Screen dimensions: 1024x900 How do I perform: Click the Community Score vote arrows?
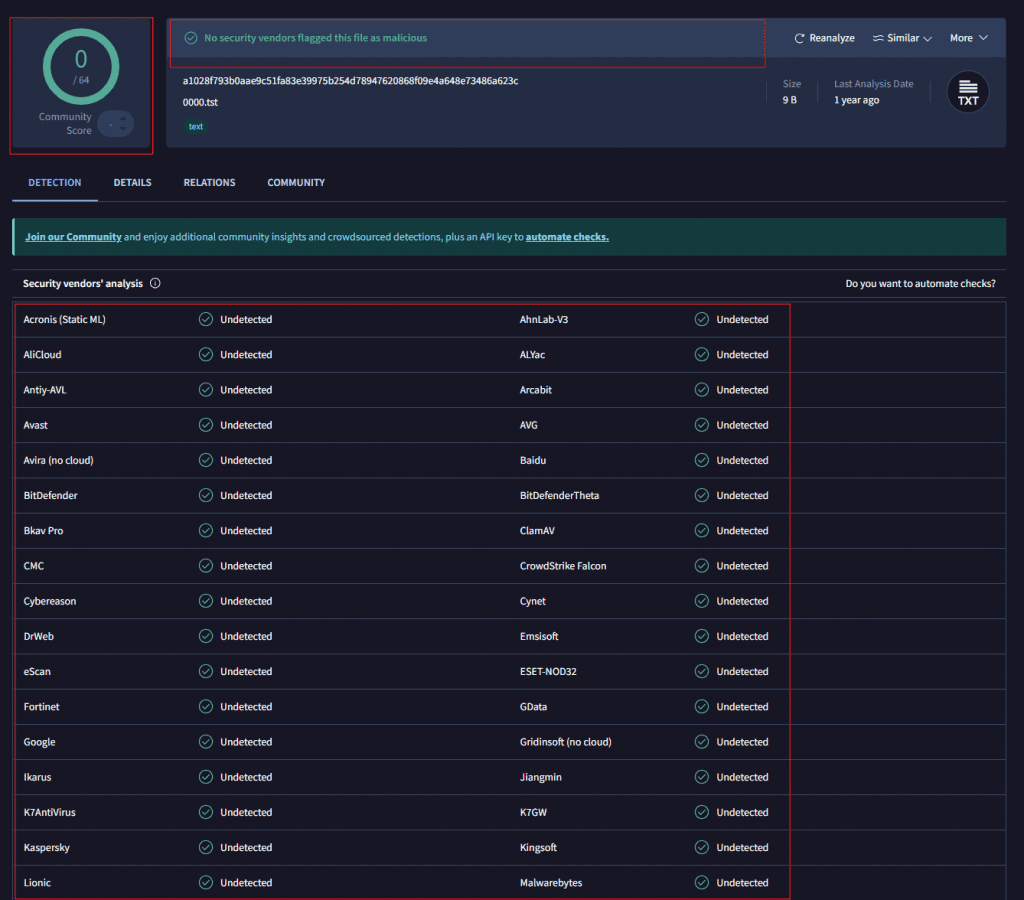tap(116, 124)
